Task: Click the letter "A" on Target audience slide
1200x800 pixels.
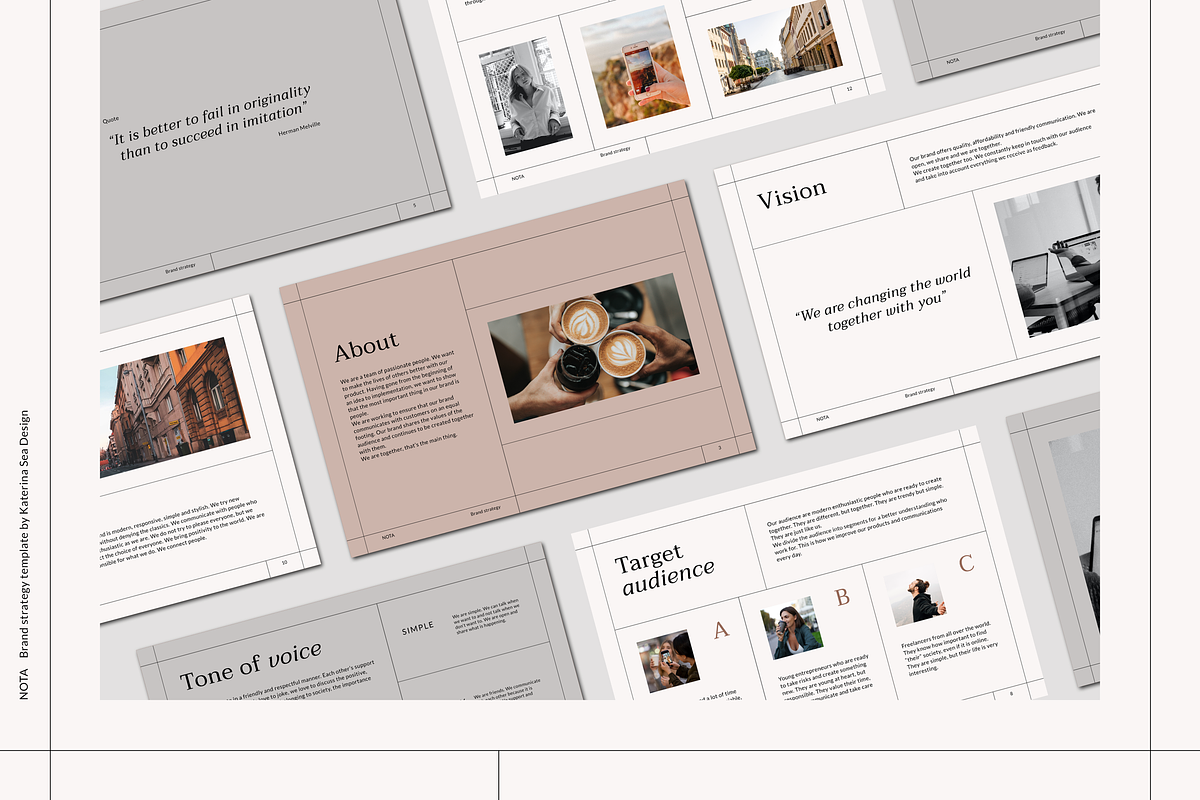Action: 721,629
